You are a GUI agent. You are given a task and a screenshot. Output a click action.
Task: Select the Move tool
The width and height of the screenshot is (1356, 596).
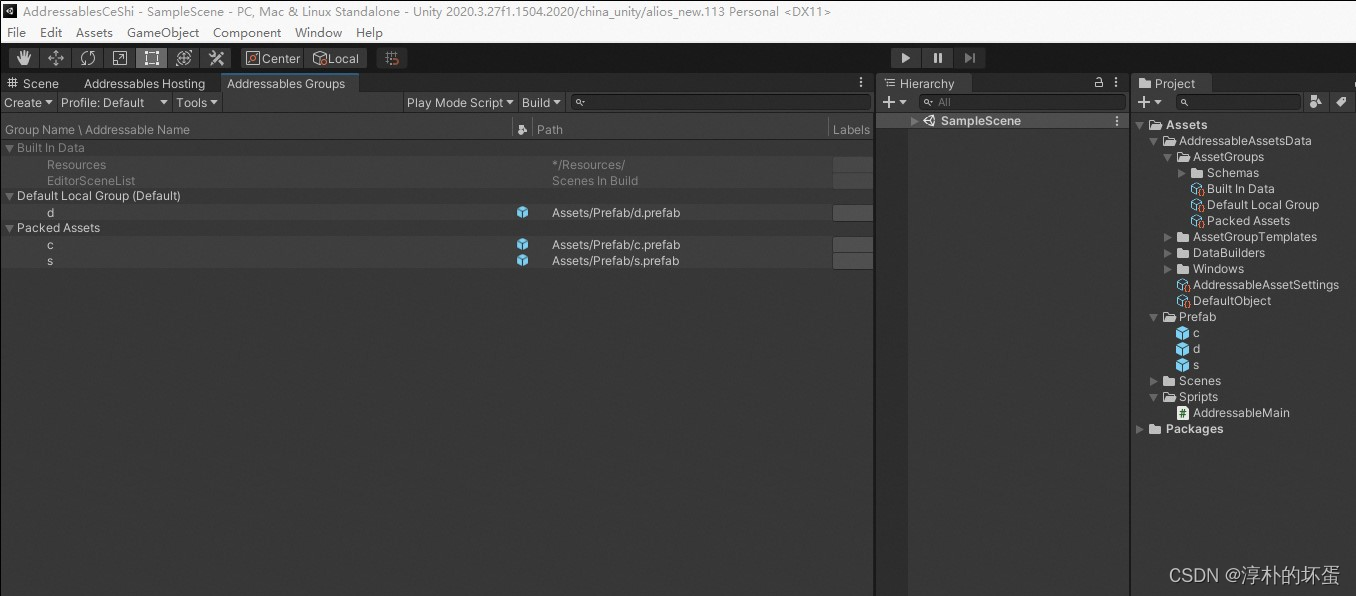click(56, 58)
